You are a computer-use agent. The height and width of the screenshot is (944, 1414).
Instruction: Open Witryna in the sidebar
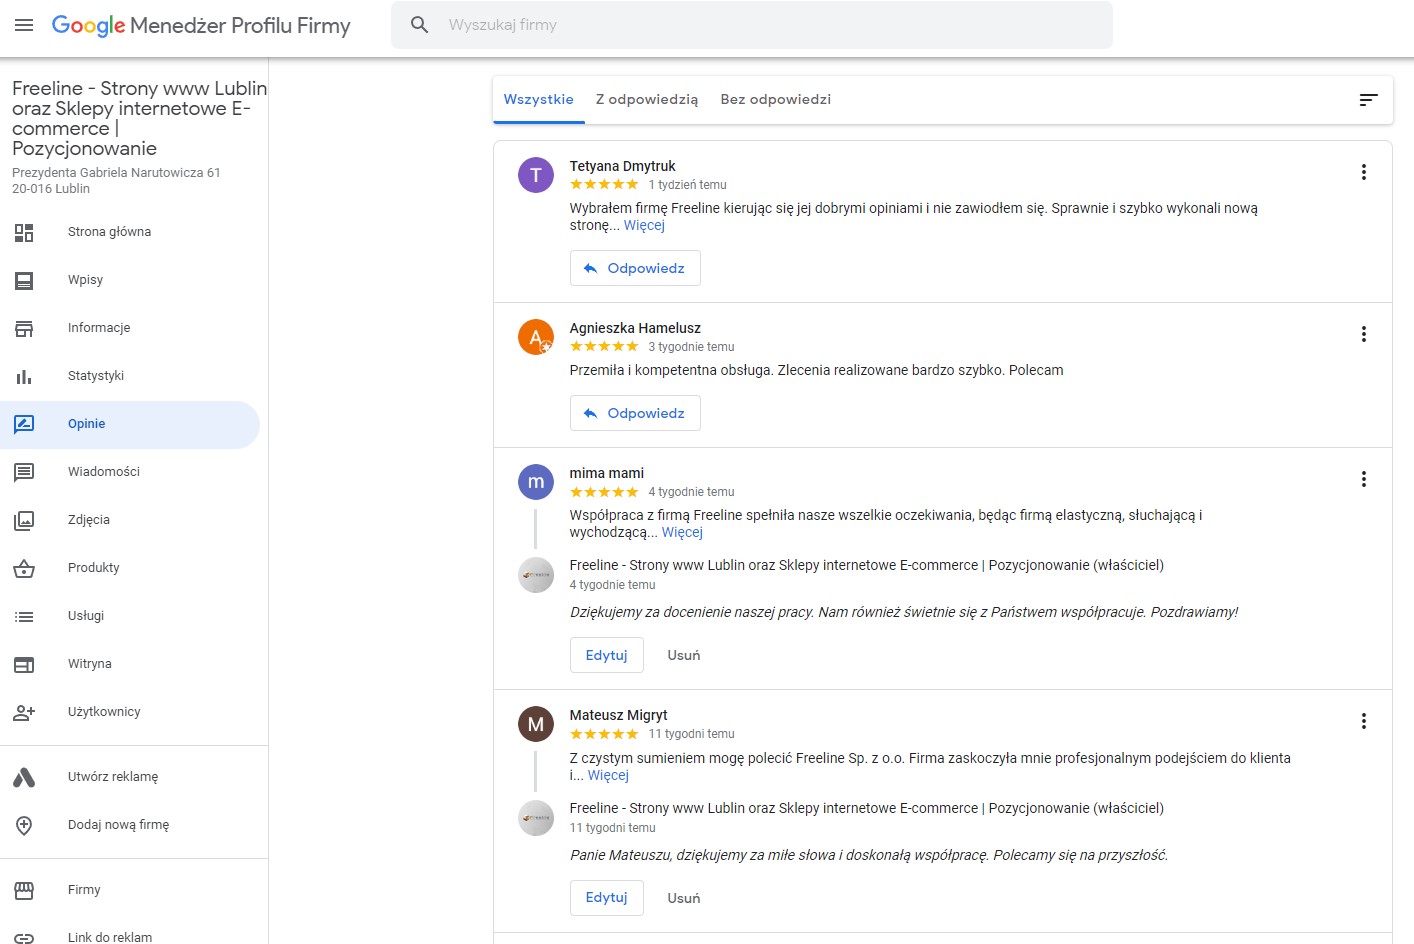90,664
